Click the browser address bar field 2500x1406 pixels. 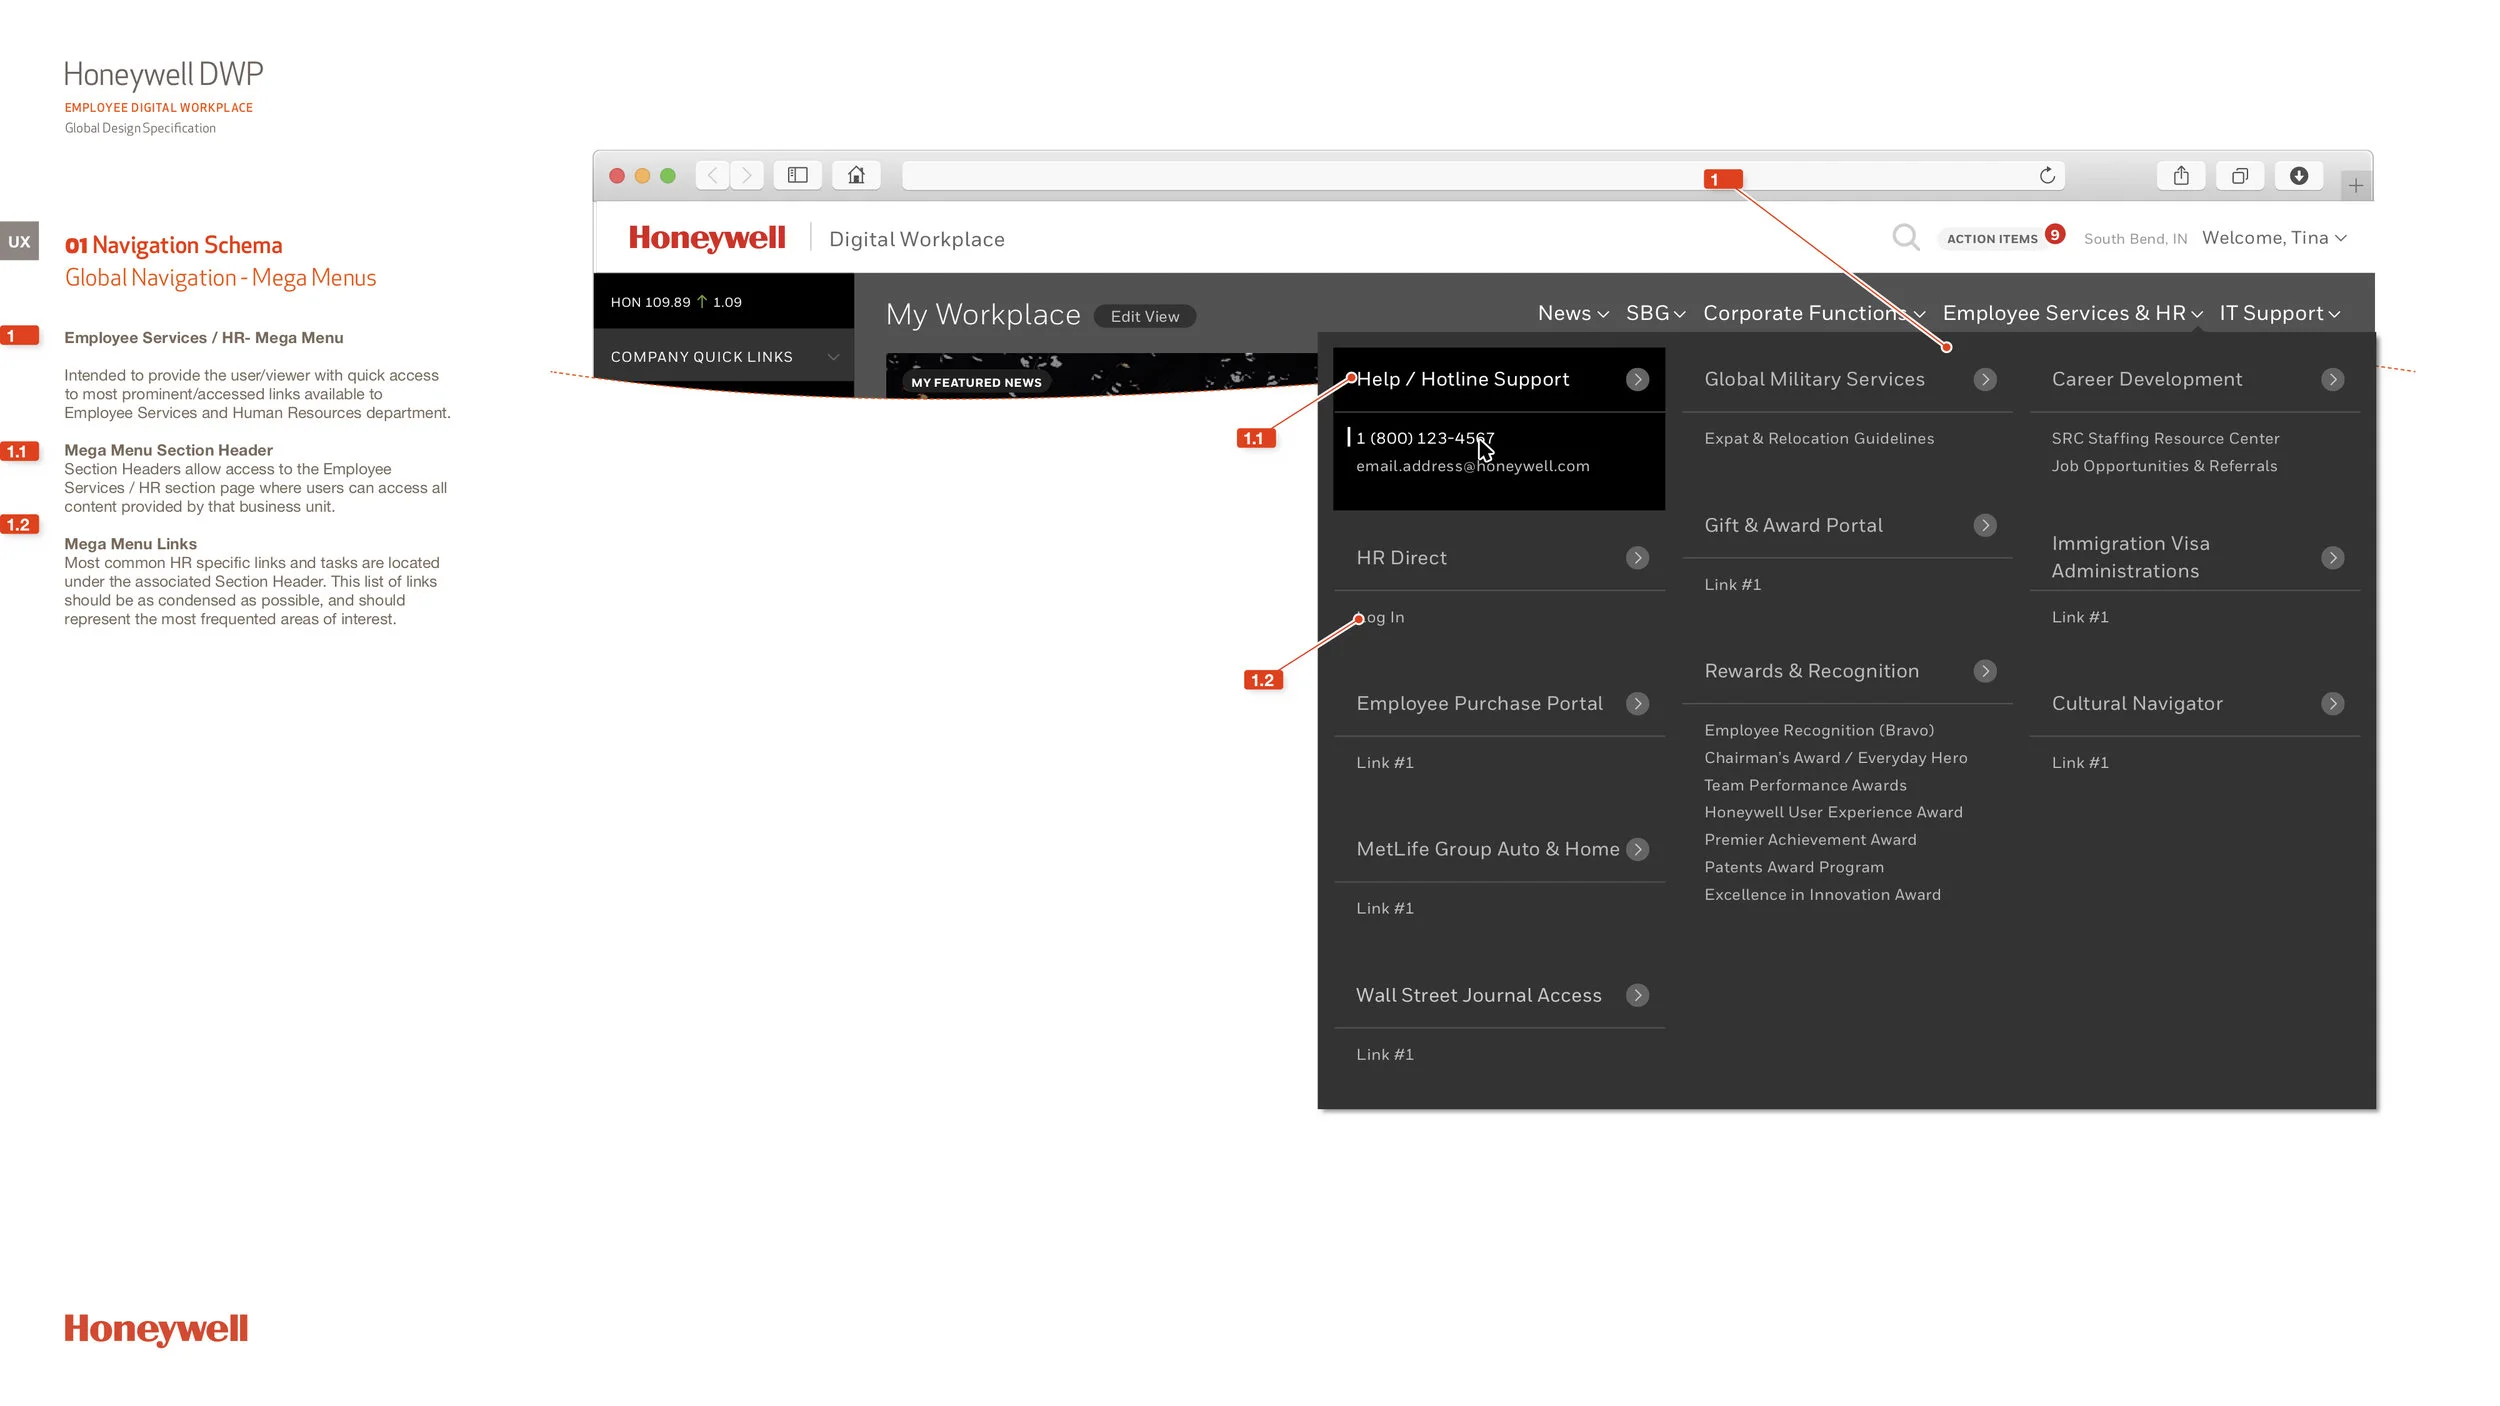(1400, 176)
